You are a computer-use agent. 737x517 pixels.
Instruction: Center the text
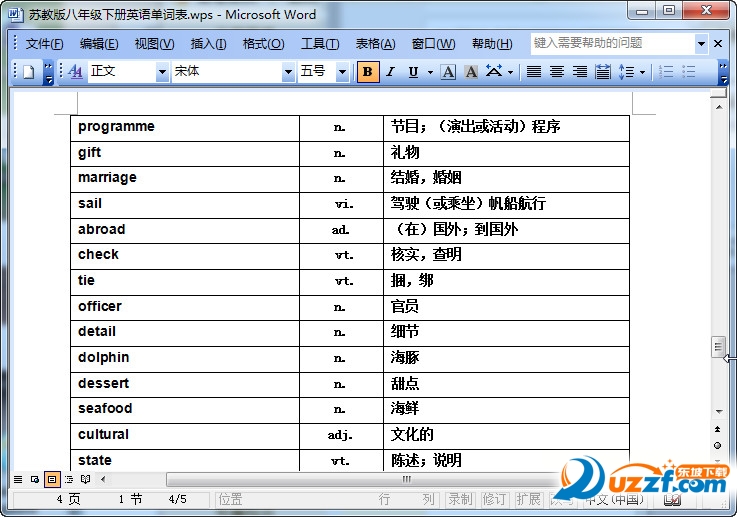click(557, 72)
